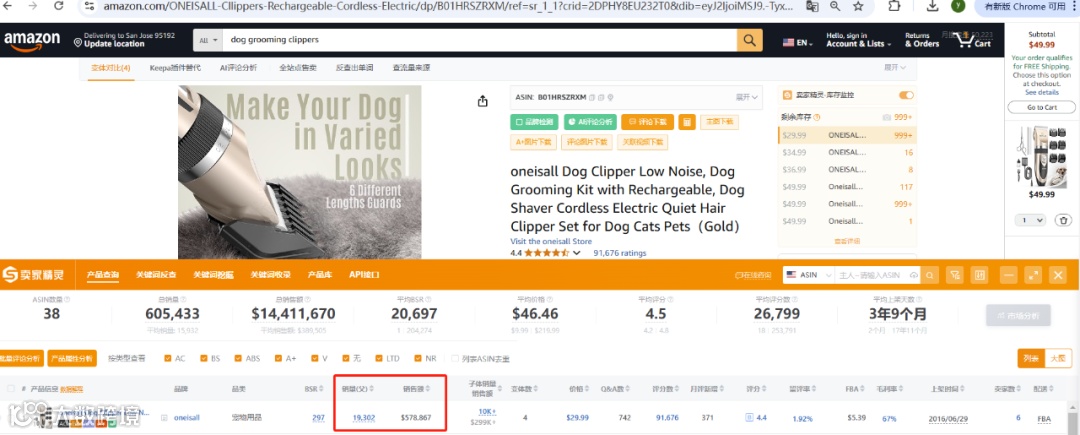1080x435 pixels.
Task: Click the Go to Cart button
Action: 1041,107
